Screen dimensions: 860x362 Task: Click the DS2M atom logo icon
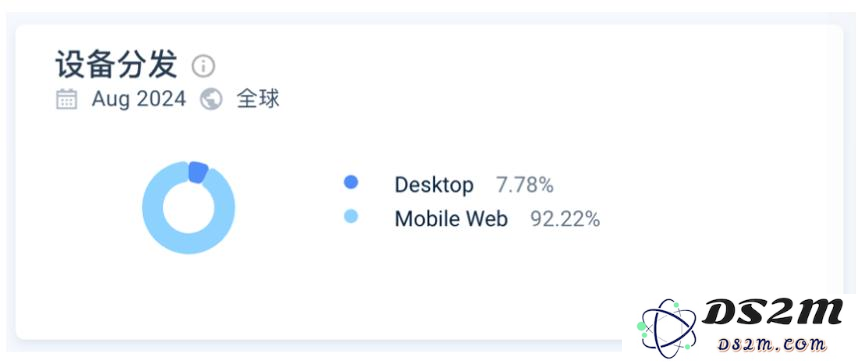point(667,328)
